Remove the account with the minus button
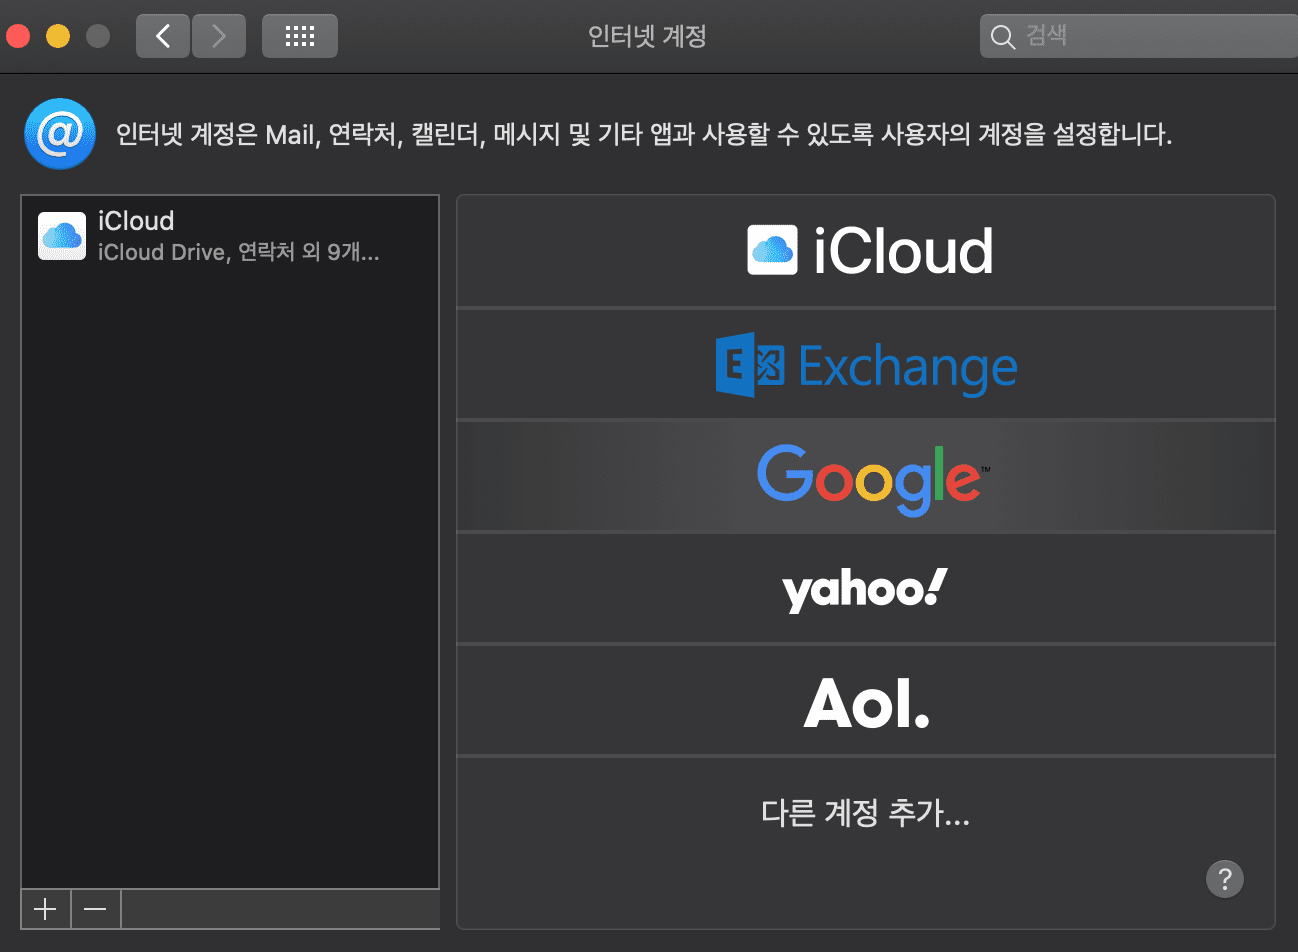The height and width of the screenshot is (952, 1298). [x=96, y=909]
